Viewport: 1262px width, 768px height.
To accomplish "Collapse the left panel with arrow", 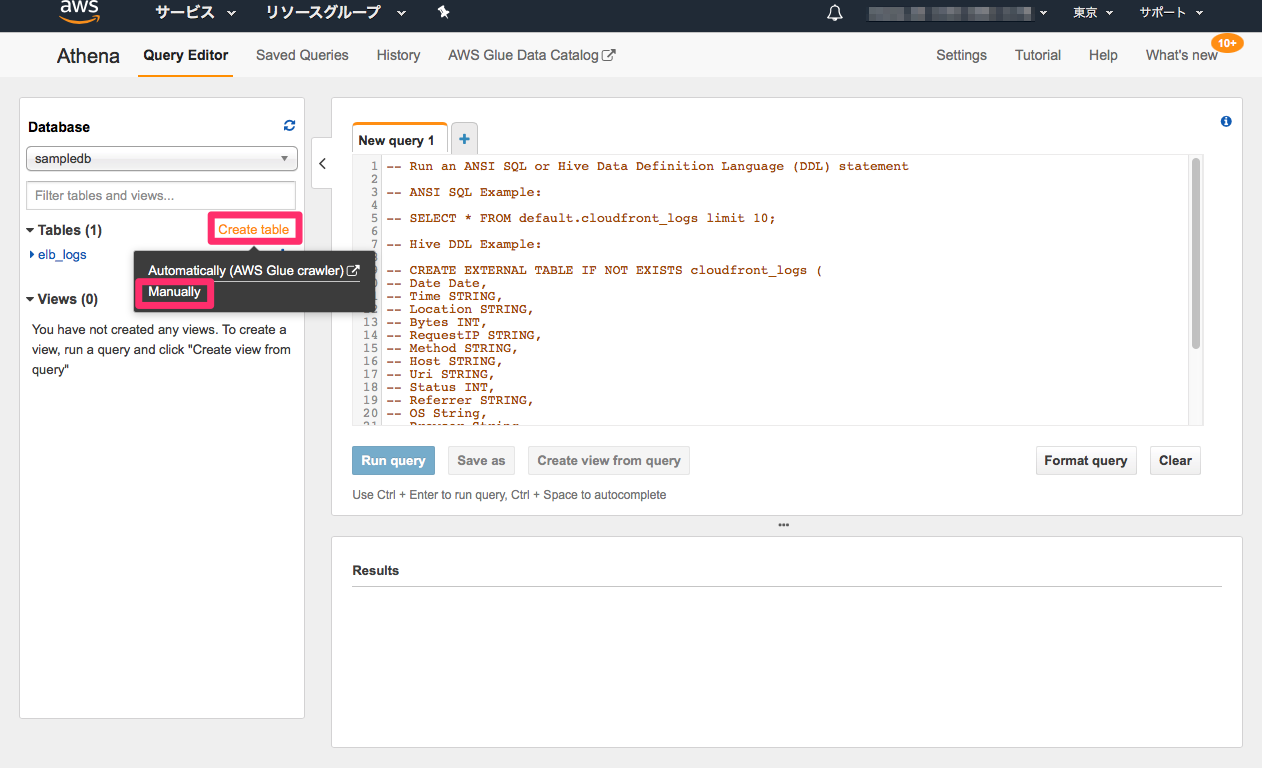I will pyautogui.click(x=322, y=164).
